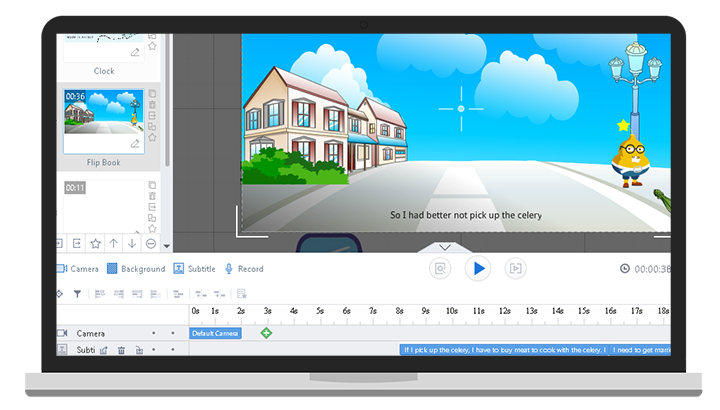Select subtitle clip 'I need to get marr'

(x=641, y=350)
